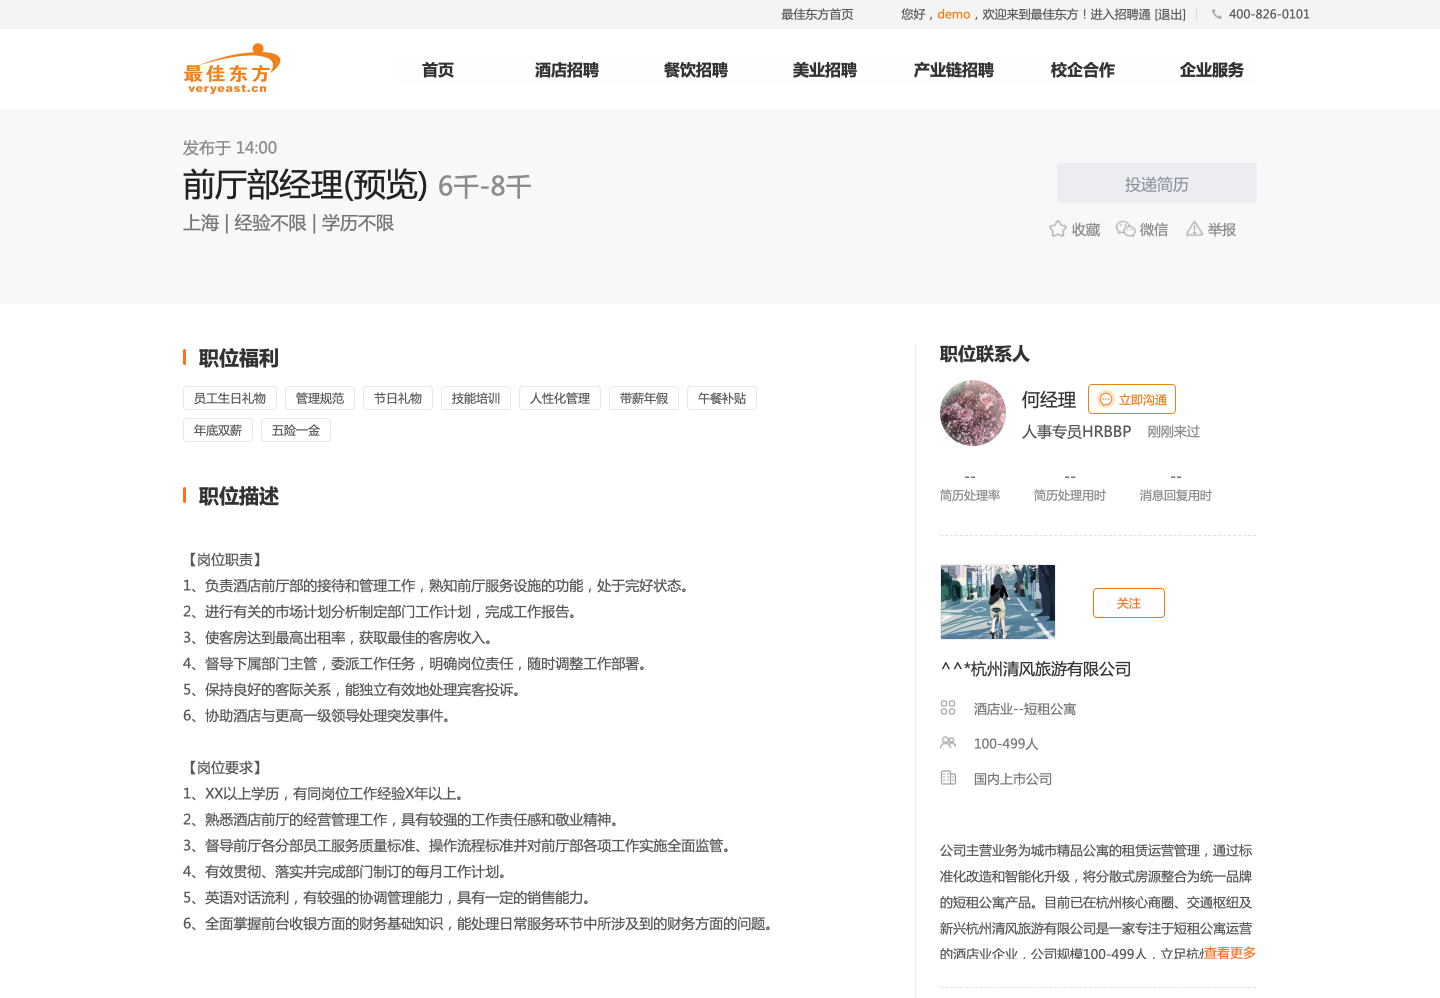Toggle follow company with 关注 button

click(1128, 603)
